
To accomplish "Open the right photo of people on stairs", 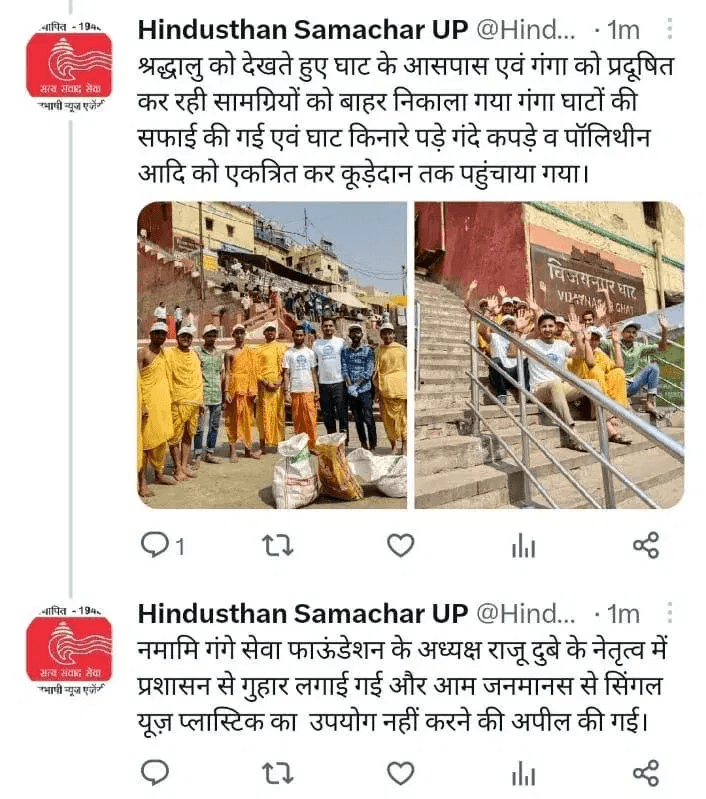I will (x=549, y=355).
